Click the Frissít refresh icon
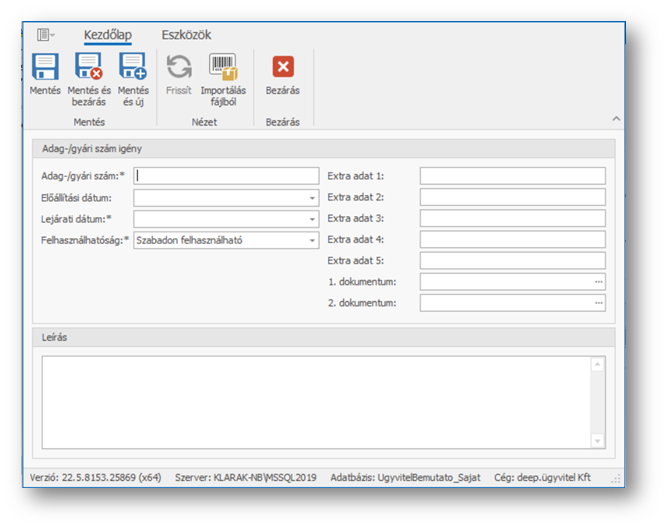Image resolution: width=668 pixels, height=530 pixels. [x=179, y=68]
